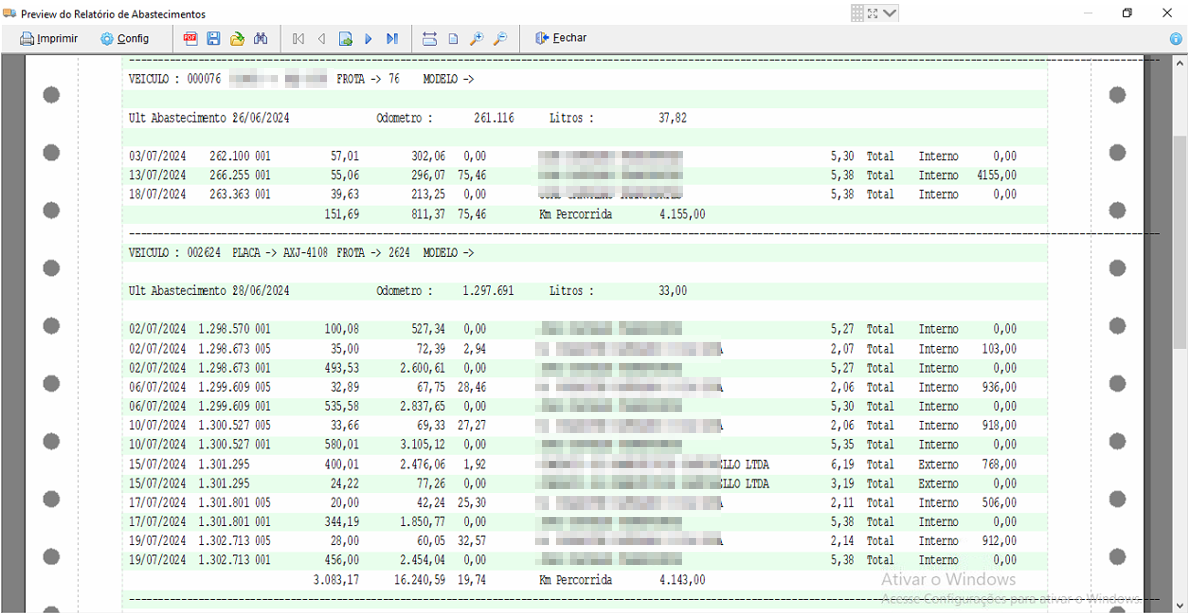The image size is (1188, 613).
Task: Click the blue info icon
Action: pyautogui.click(x=1177, y=39)
